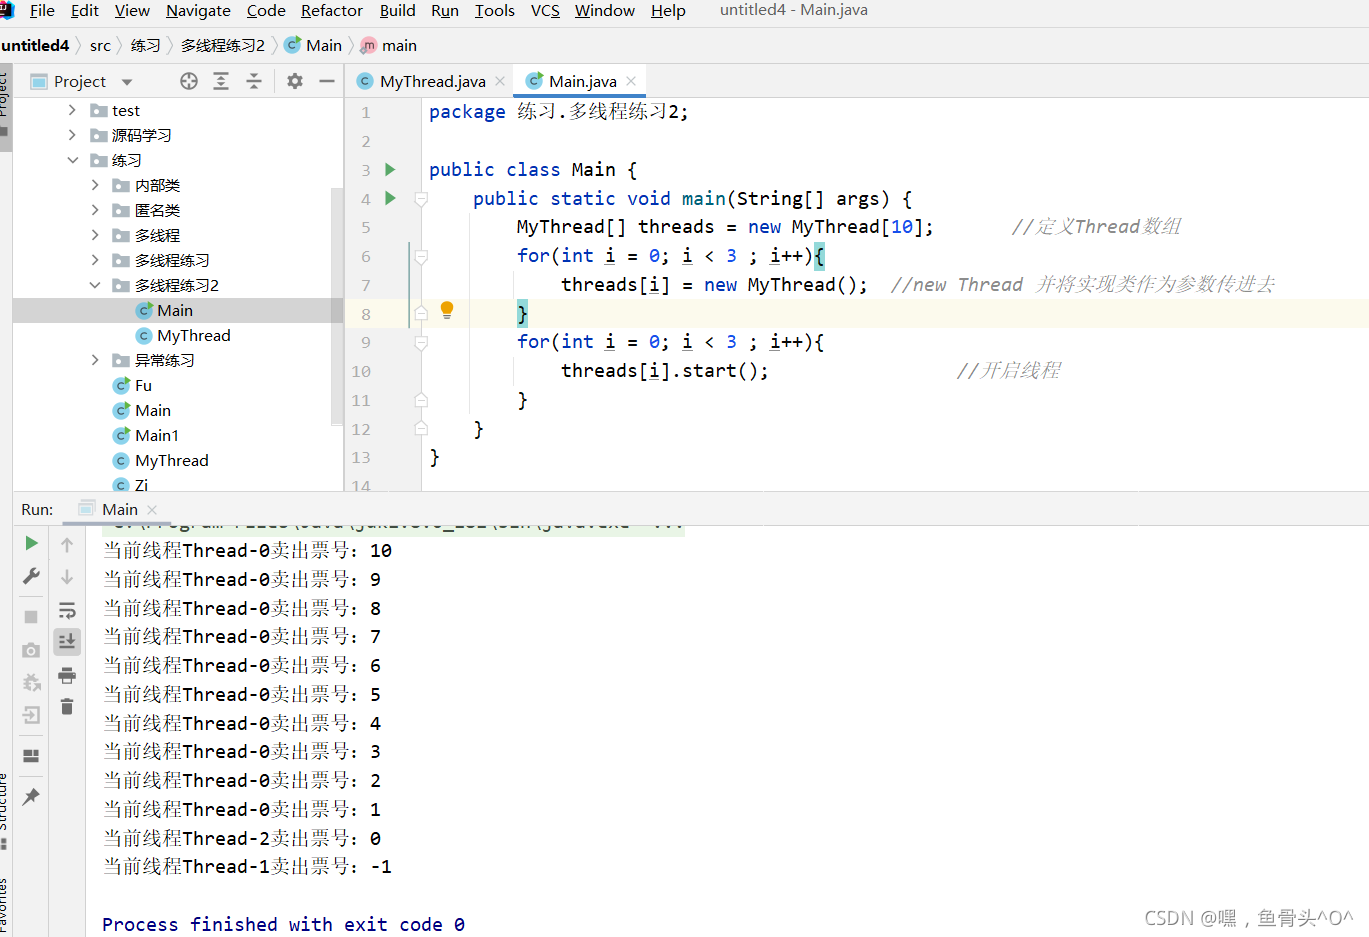The width and height of the screenshot is (1369, 937).
Task: Open the Help menu
Action: pyautogui.click(x=668, y=11)
